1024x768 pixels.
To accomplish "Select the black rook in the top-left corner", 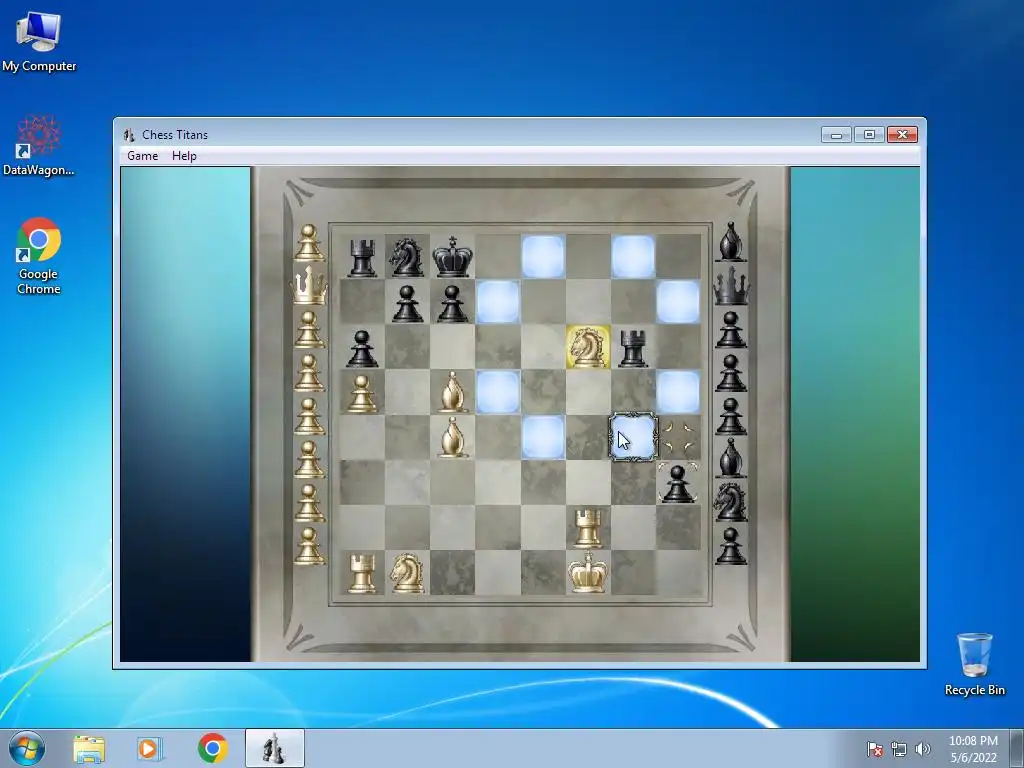I will point(362,257).
